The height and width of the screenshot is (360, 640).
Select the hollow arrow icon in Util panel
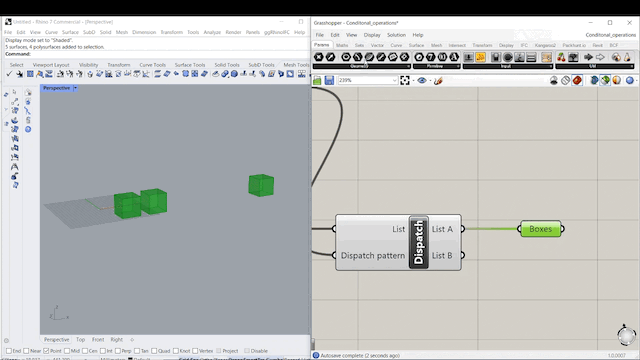[x=600, y=57]
